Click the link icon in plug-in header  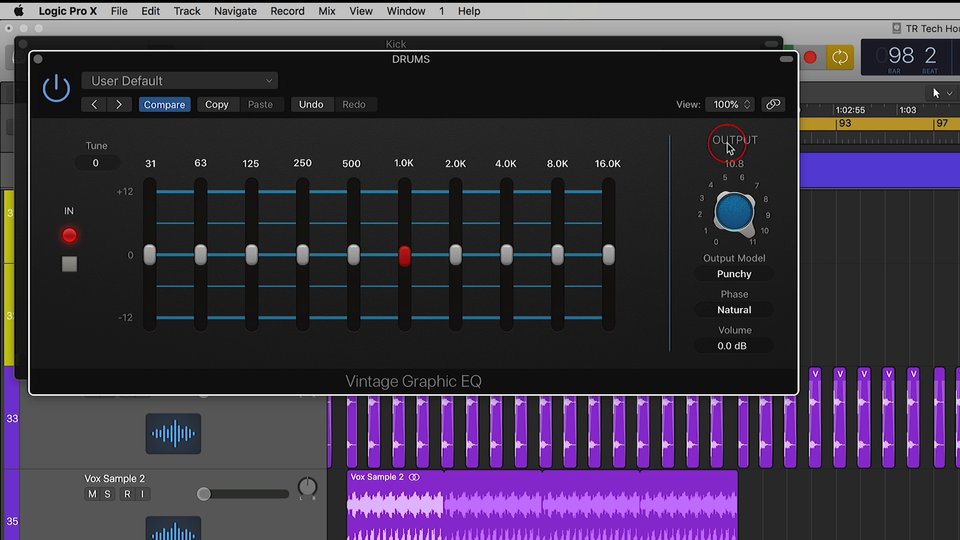(x=773, y=105)
